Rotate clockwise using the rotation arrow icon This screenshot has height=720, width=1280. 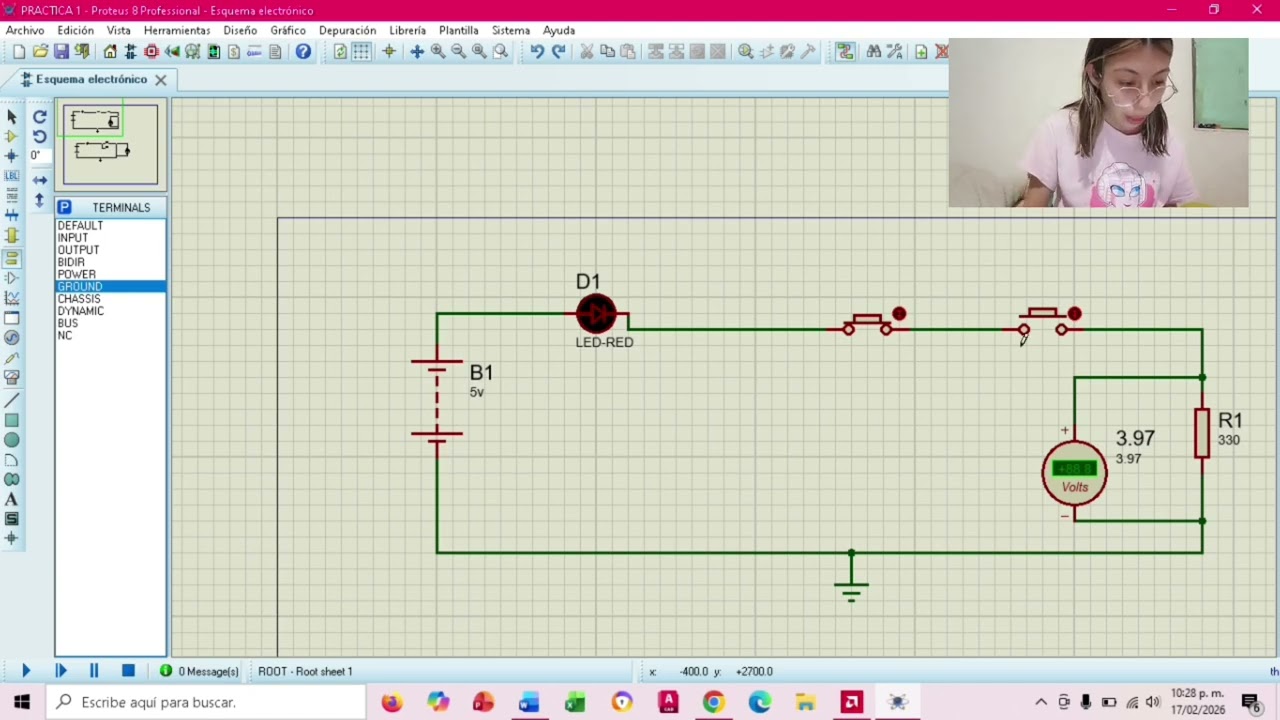pos(40,117)
